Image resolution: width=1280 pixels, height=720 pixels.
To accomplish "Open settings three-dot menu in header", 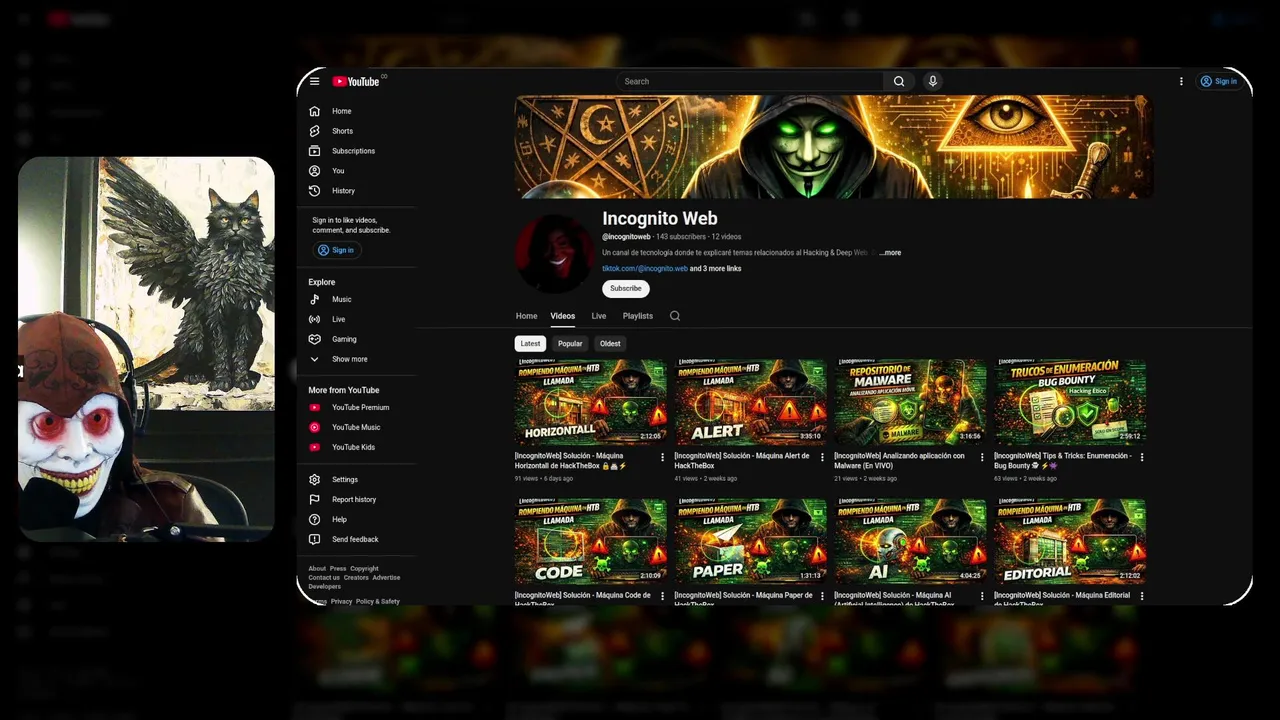I will [1181, 81].
